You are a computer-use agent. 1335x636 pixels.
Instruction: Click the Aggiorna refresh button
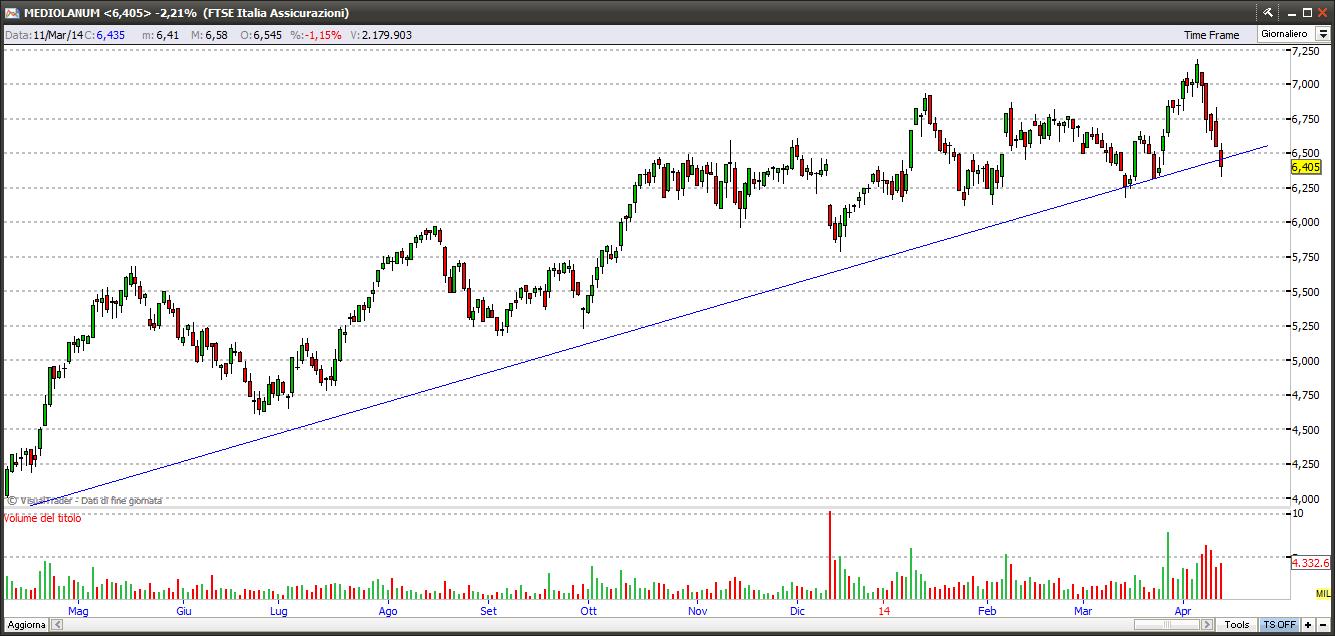[25, 625]
